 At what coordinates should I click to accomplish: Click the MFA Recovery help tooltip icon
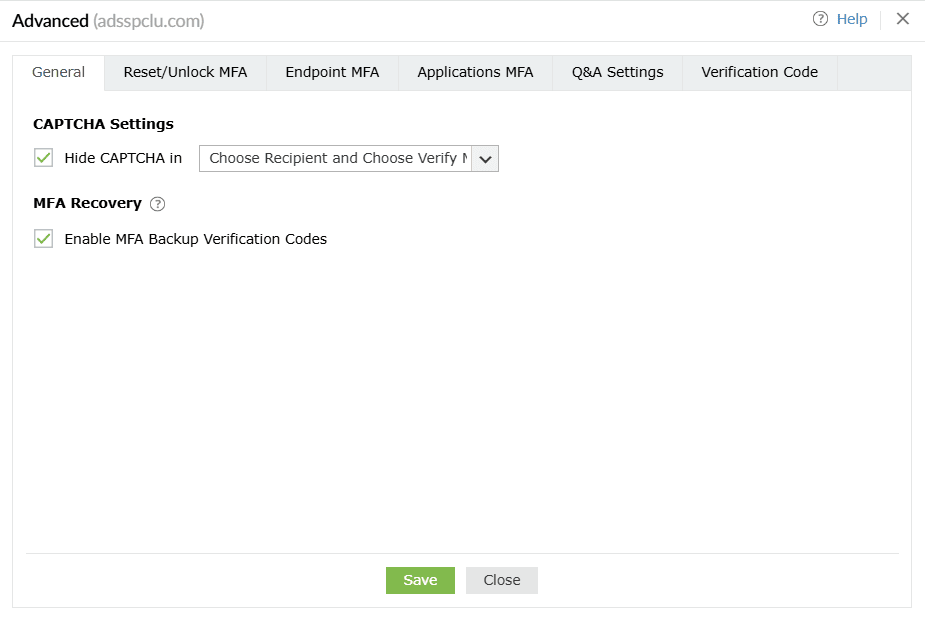[158, 204]
